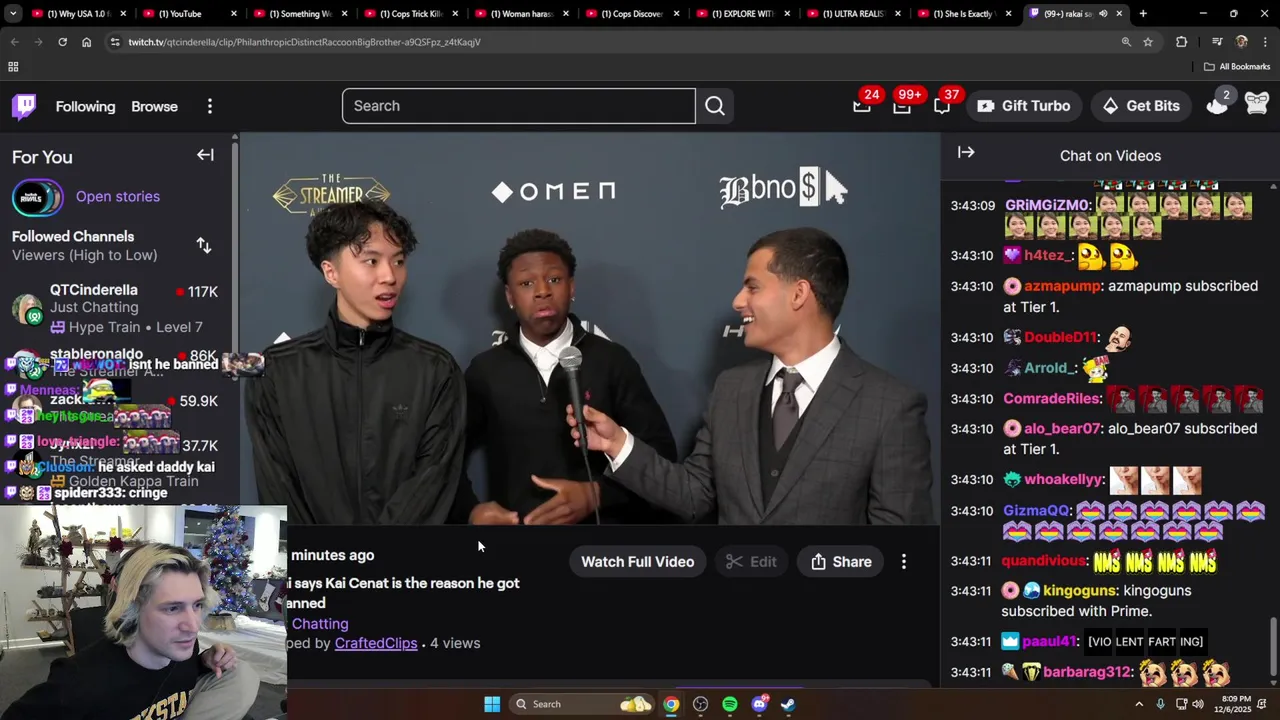The image size is (1280, 720).
Task: Open the three-dot menu beside Browse
Action: click(x=209, y=106)
